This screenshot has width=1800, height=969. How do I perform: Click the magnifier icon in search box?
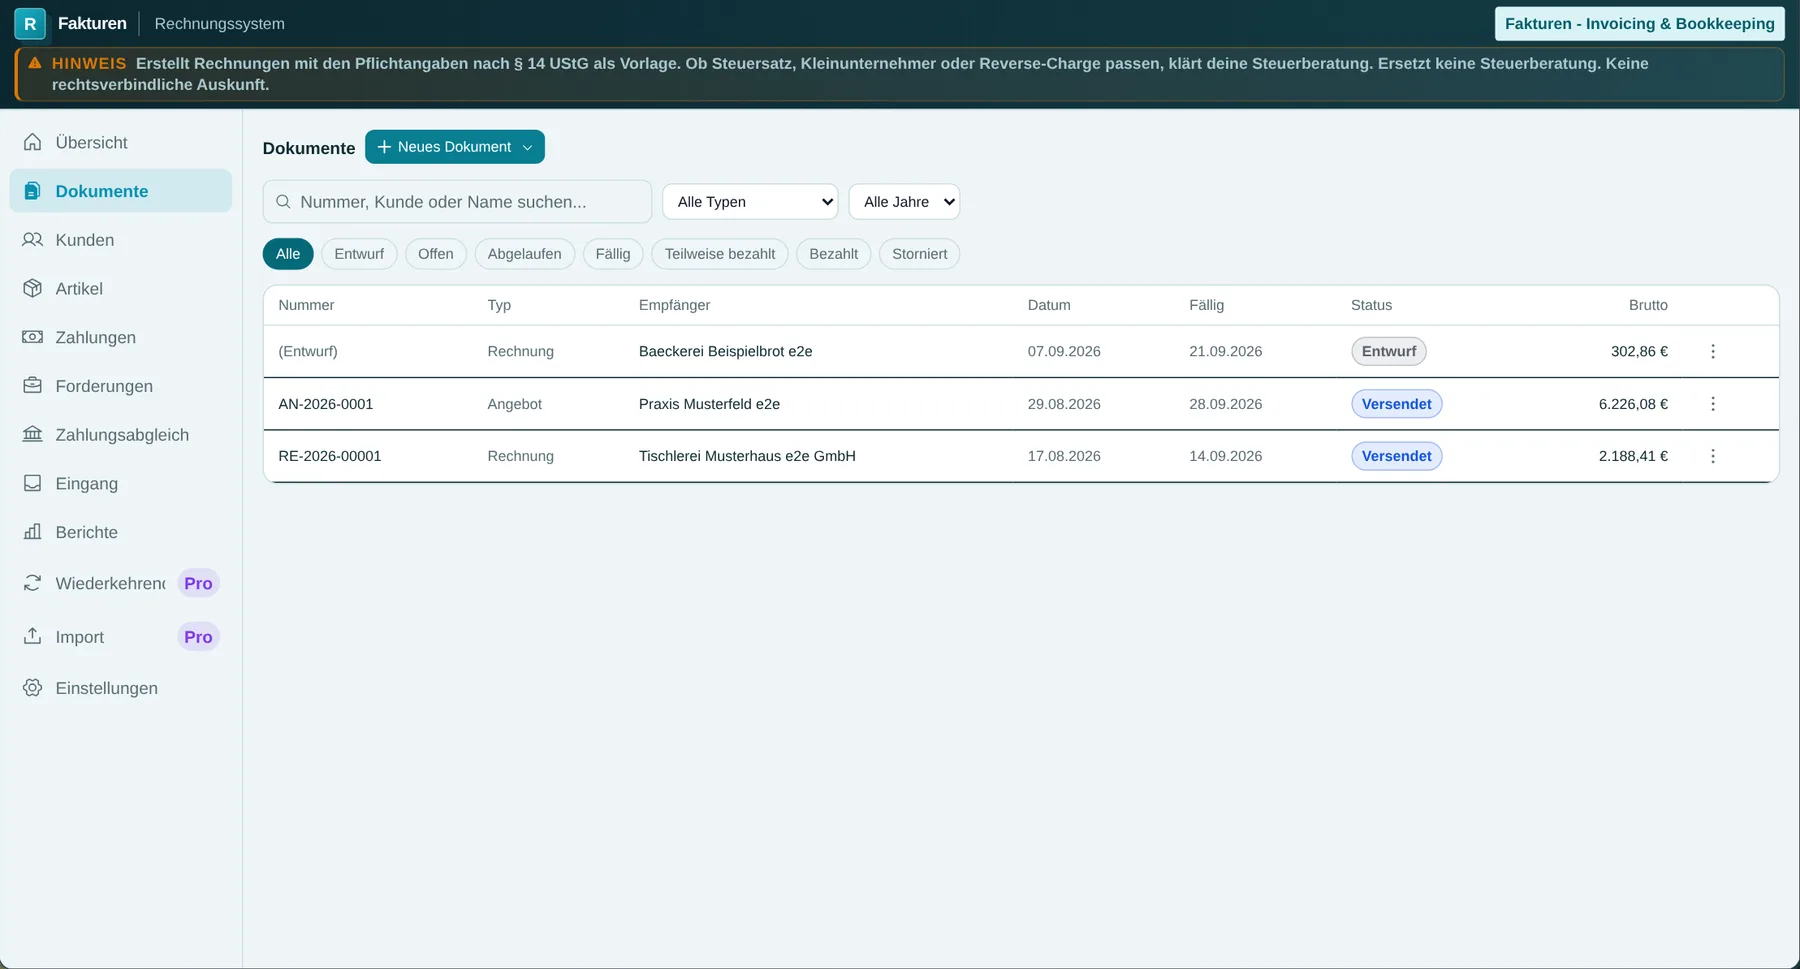[283, 202]
